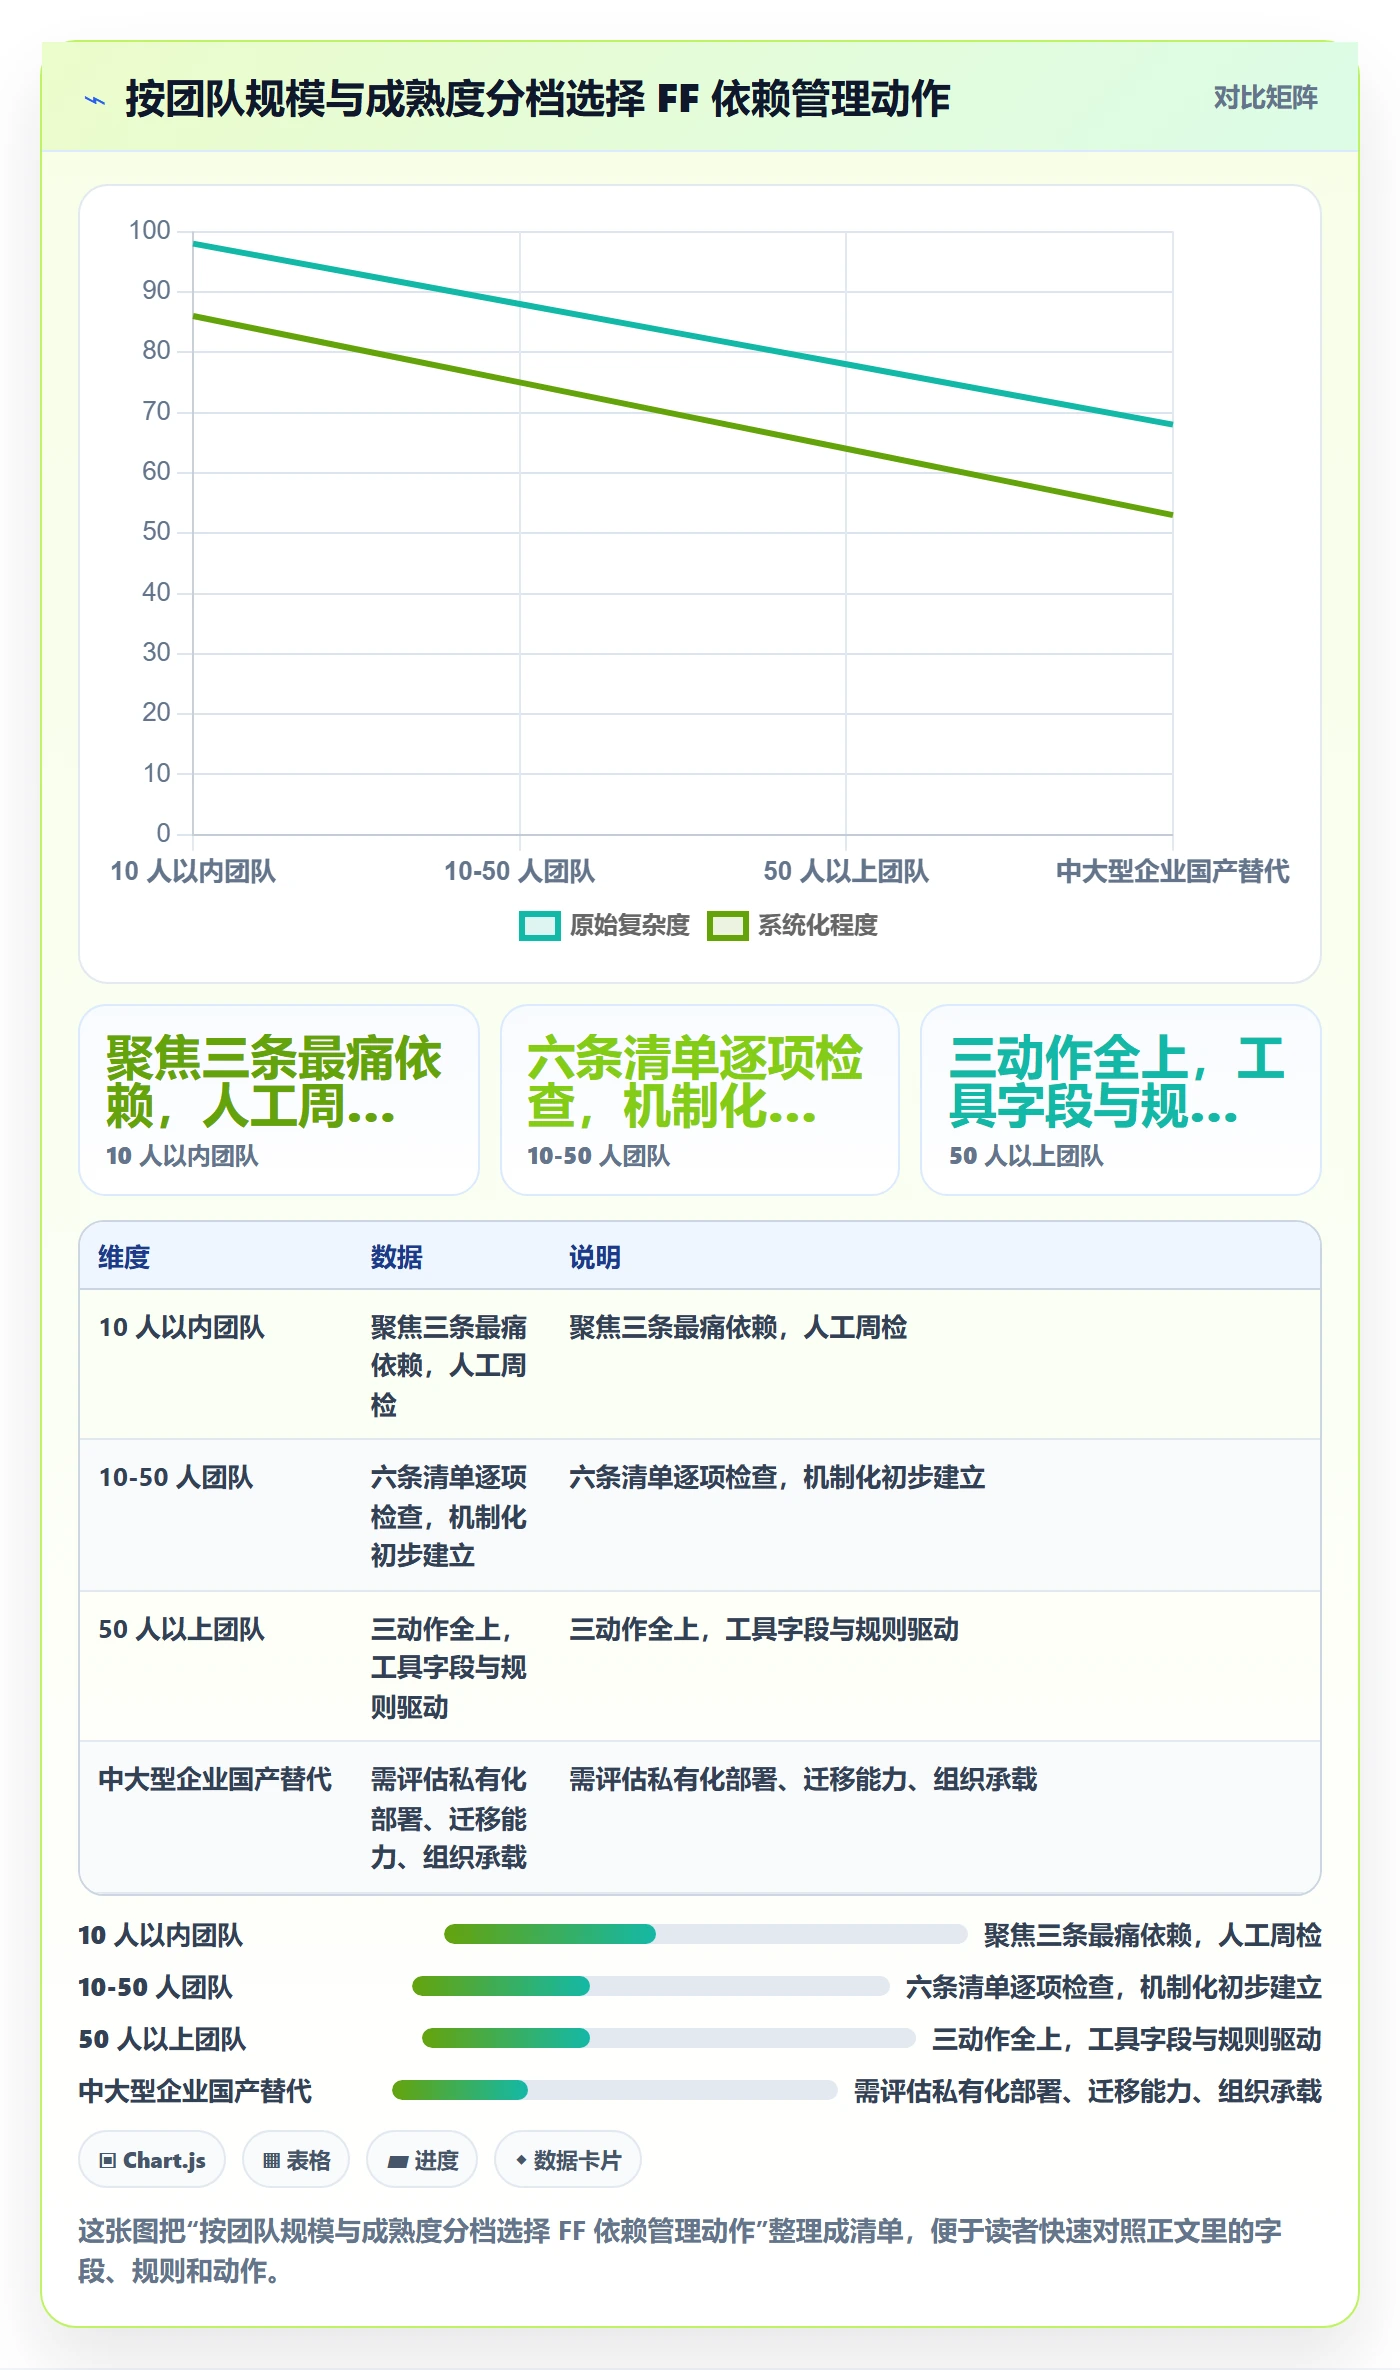Toggle the 原始复杂度 legend item
Image resolution: width=1400 pixels, height=2370 pixels.
(605, 925)
